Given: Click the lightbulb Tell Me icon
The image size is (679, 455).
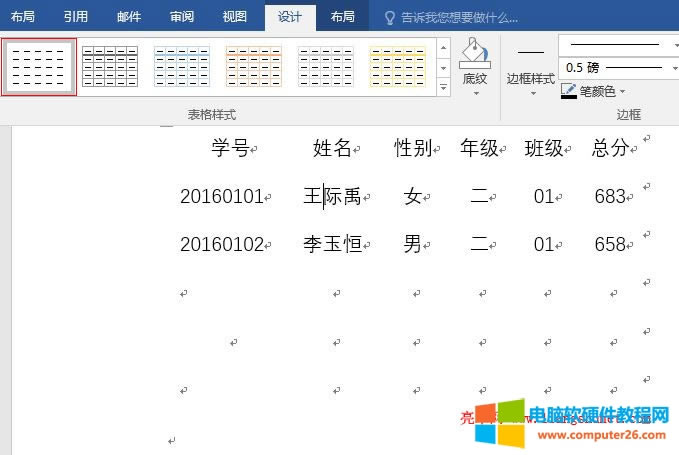Looking at the screenshot, I should coord(390,18).
